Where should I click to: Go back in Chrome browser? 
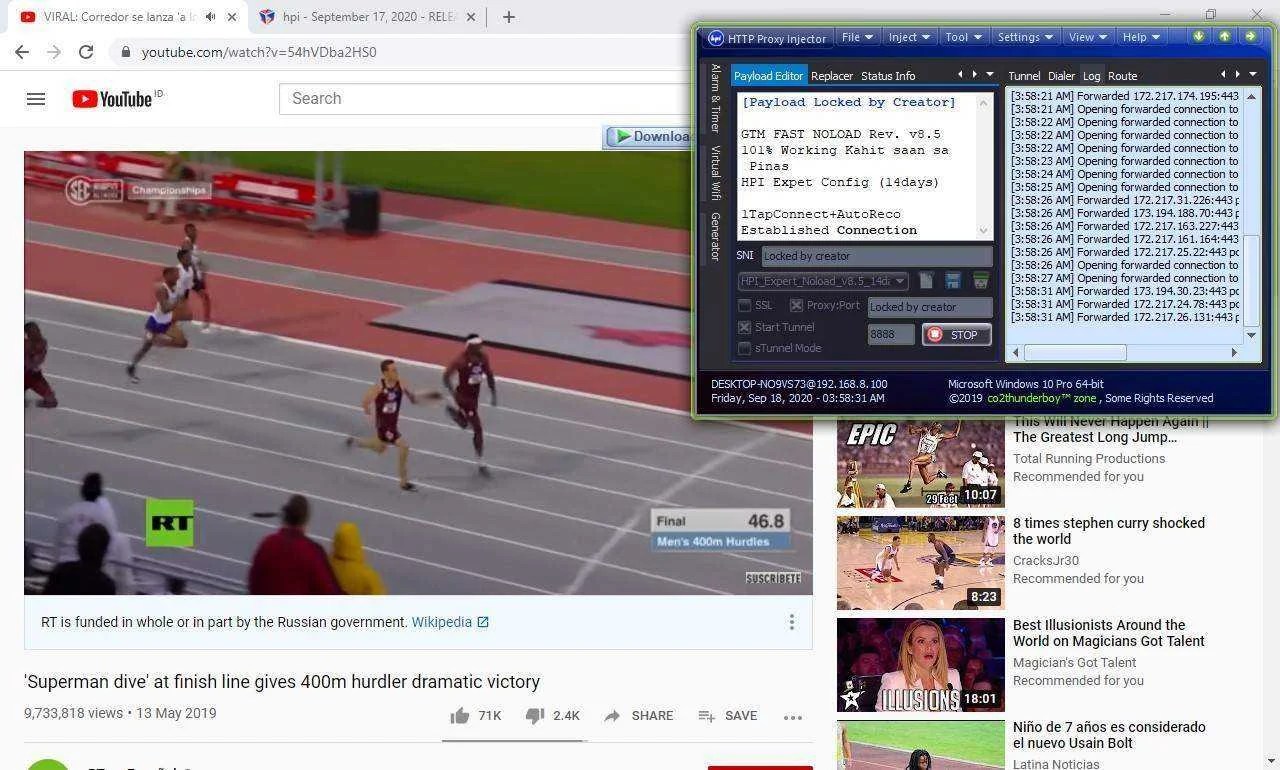click(x=22, y=52)
